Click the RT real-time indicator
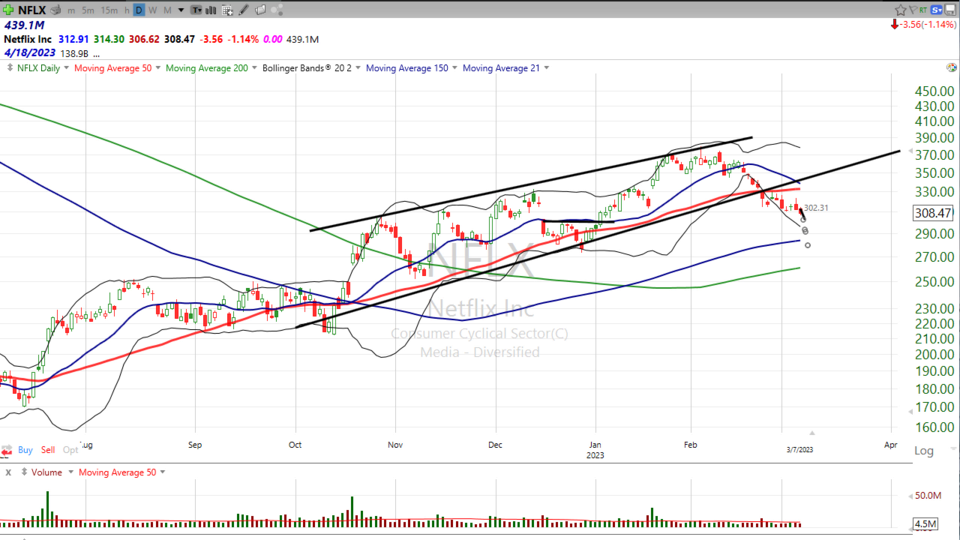The height and width of the screenshot is (540, 960). [x=923, y=10]
